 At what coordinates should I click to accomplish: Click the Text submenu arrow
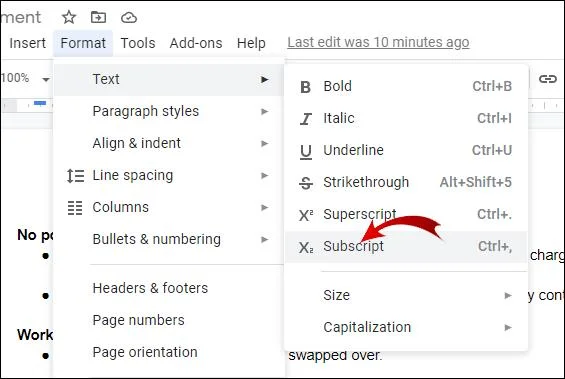tap(265, 79)
